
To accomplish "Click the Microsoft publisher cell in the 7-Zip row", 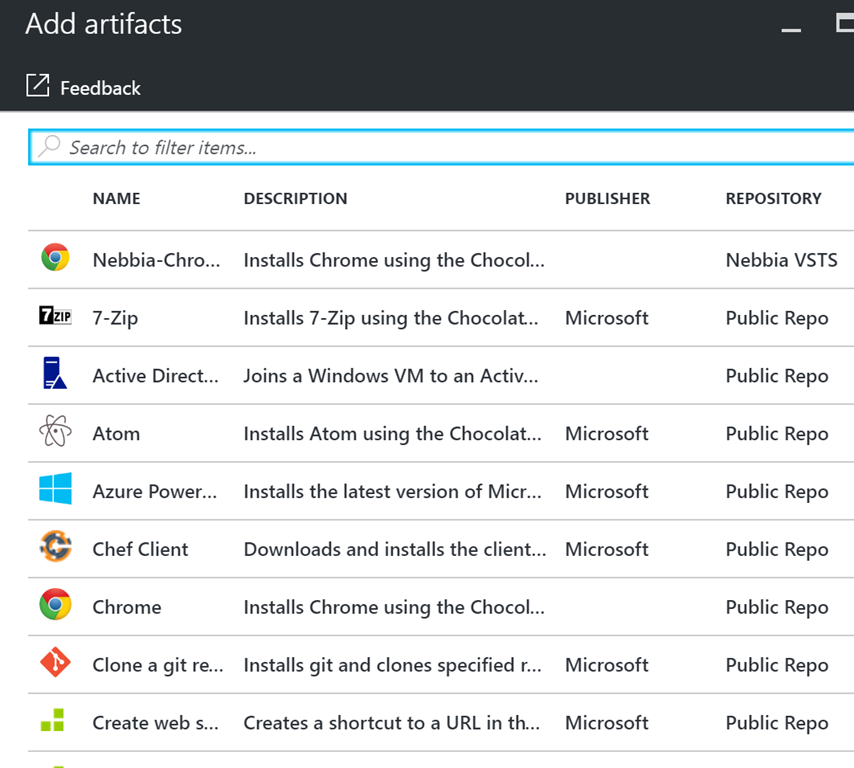I will click(607, 318).
